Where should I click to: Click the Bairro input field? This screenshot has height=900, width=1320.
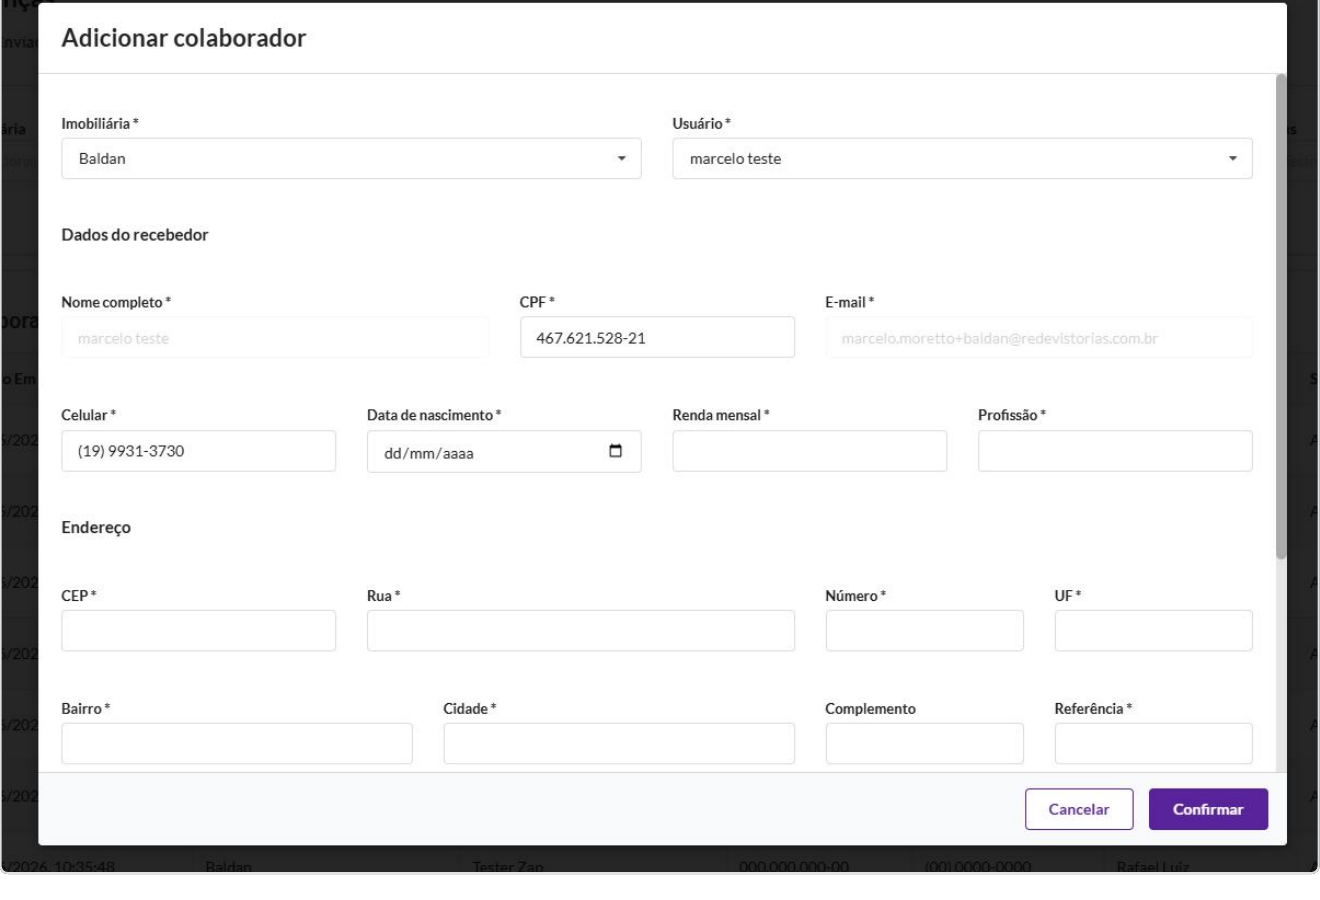click(237, 744)
